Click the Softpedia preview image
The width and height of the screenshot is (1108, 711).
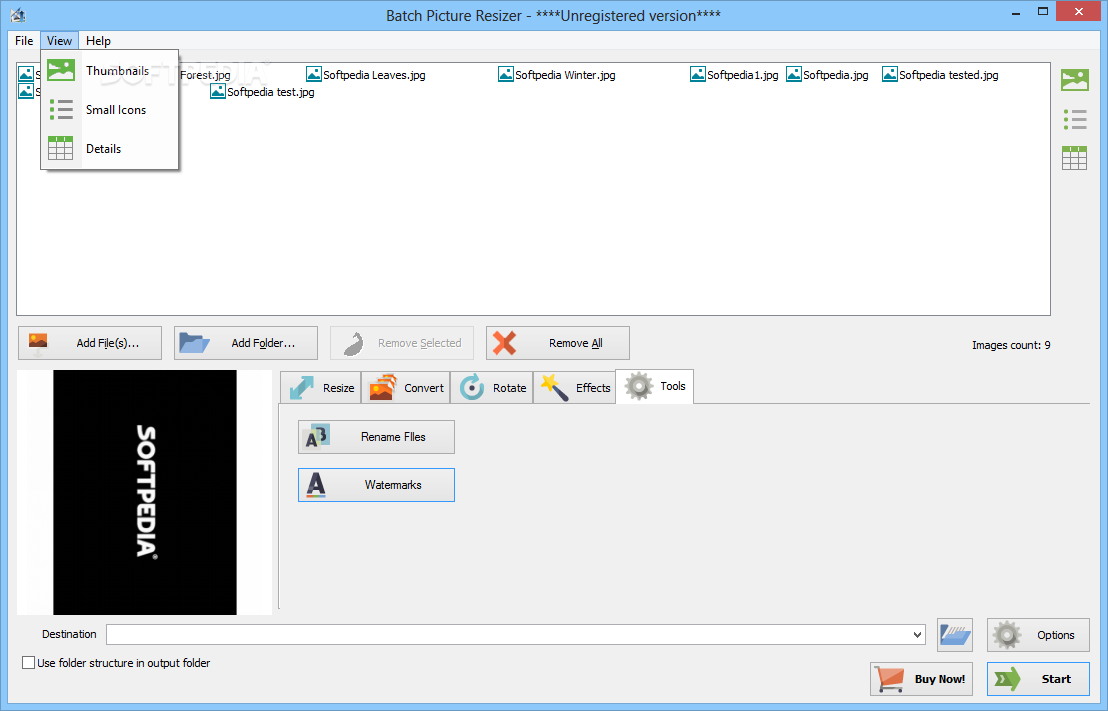click(x=145, y=493)
